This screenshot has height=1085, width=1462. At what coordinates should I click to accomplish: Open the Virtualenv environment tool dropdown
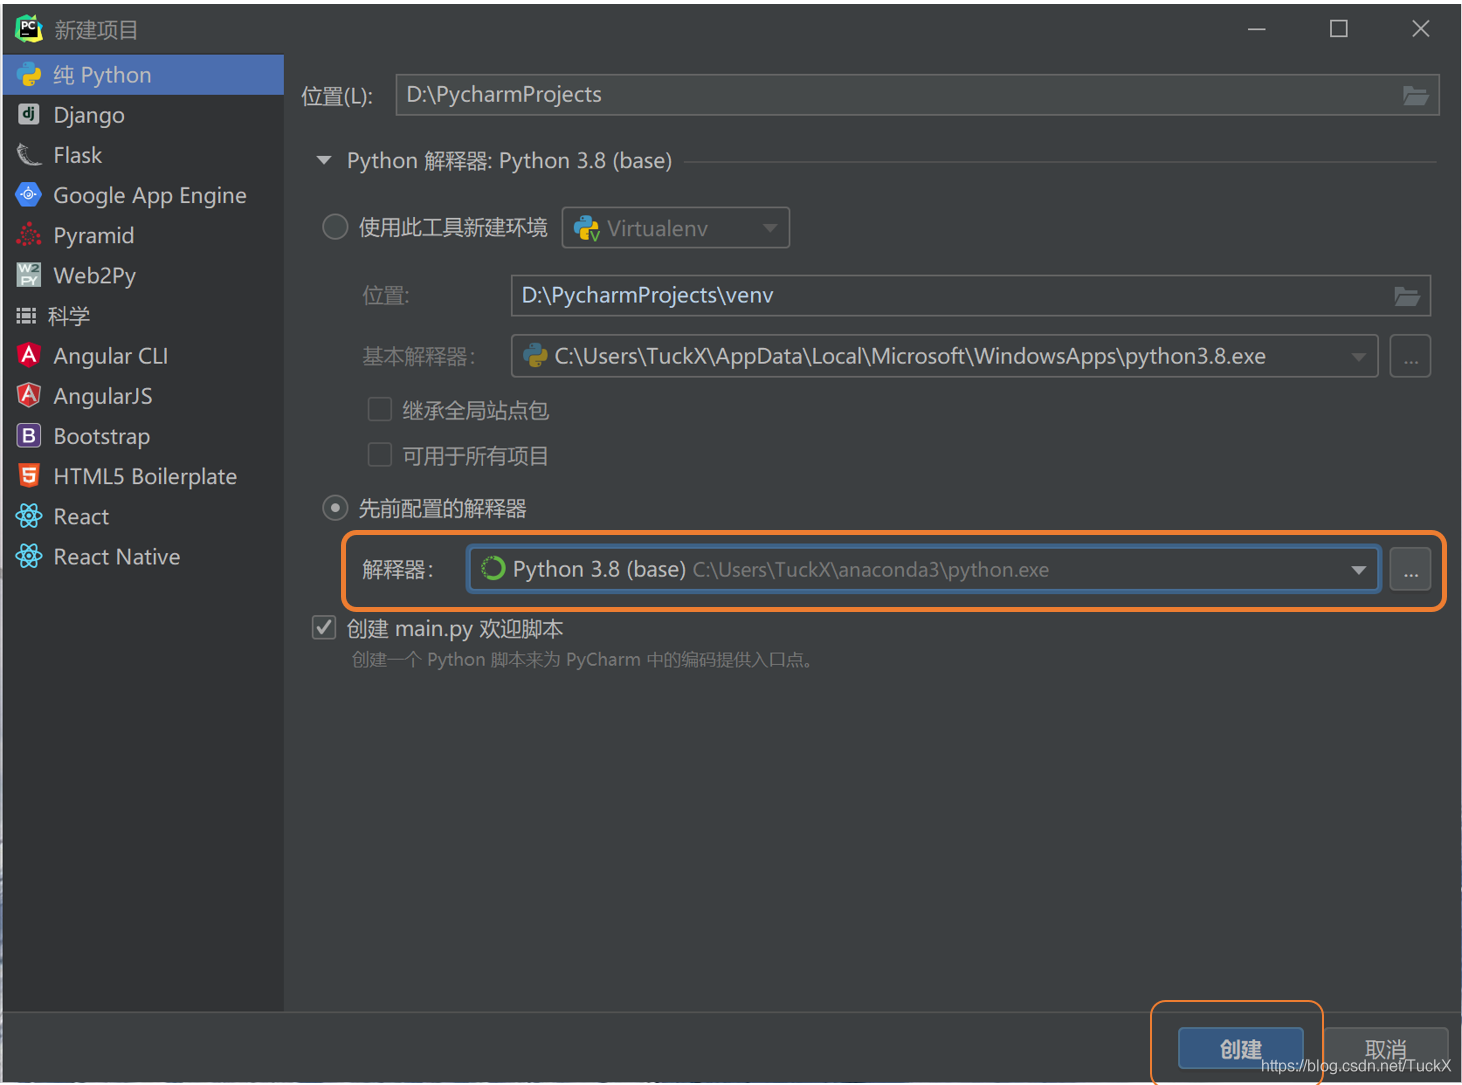point(676,228)
